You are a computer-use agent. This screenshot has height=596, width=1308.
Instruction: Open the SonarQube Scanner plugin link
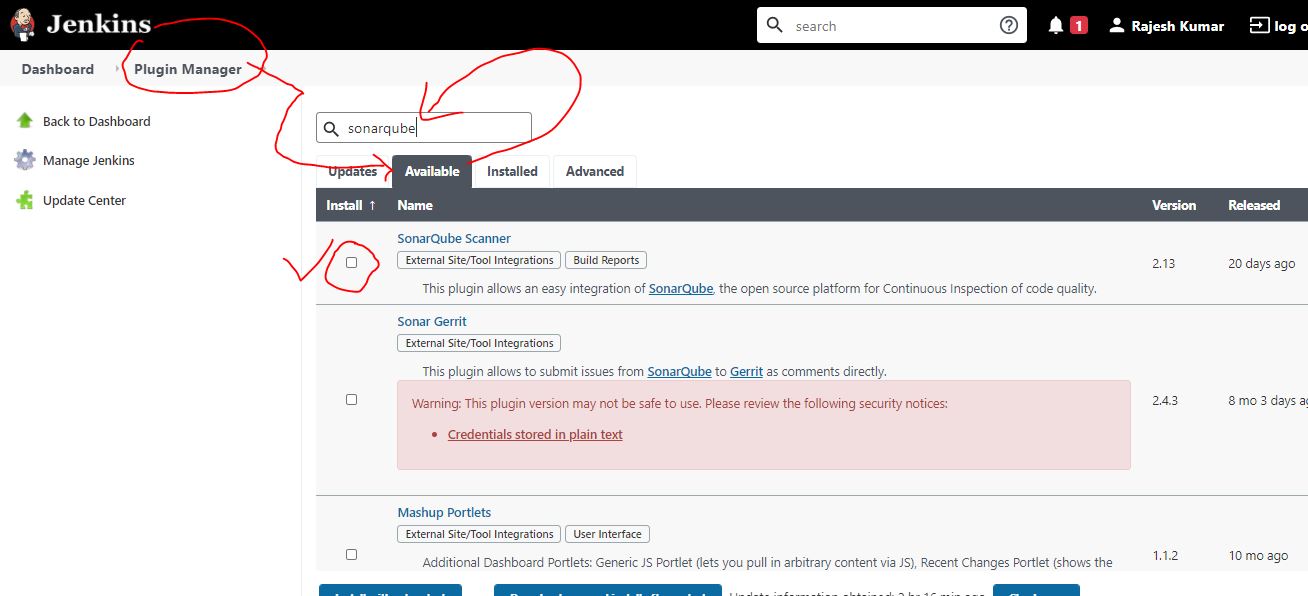pyautogui.click(x=454, y=238)
